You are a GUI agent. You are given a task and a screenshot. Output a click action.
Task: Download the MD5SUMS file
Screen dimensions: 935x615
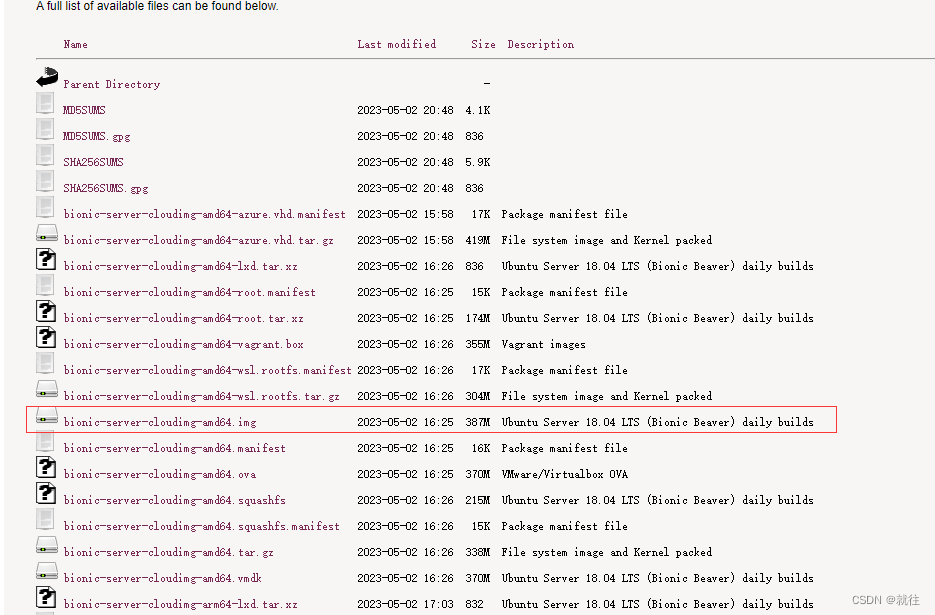(83, 110)
